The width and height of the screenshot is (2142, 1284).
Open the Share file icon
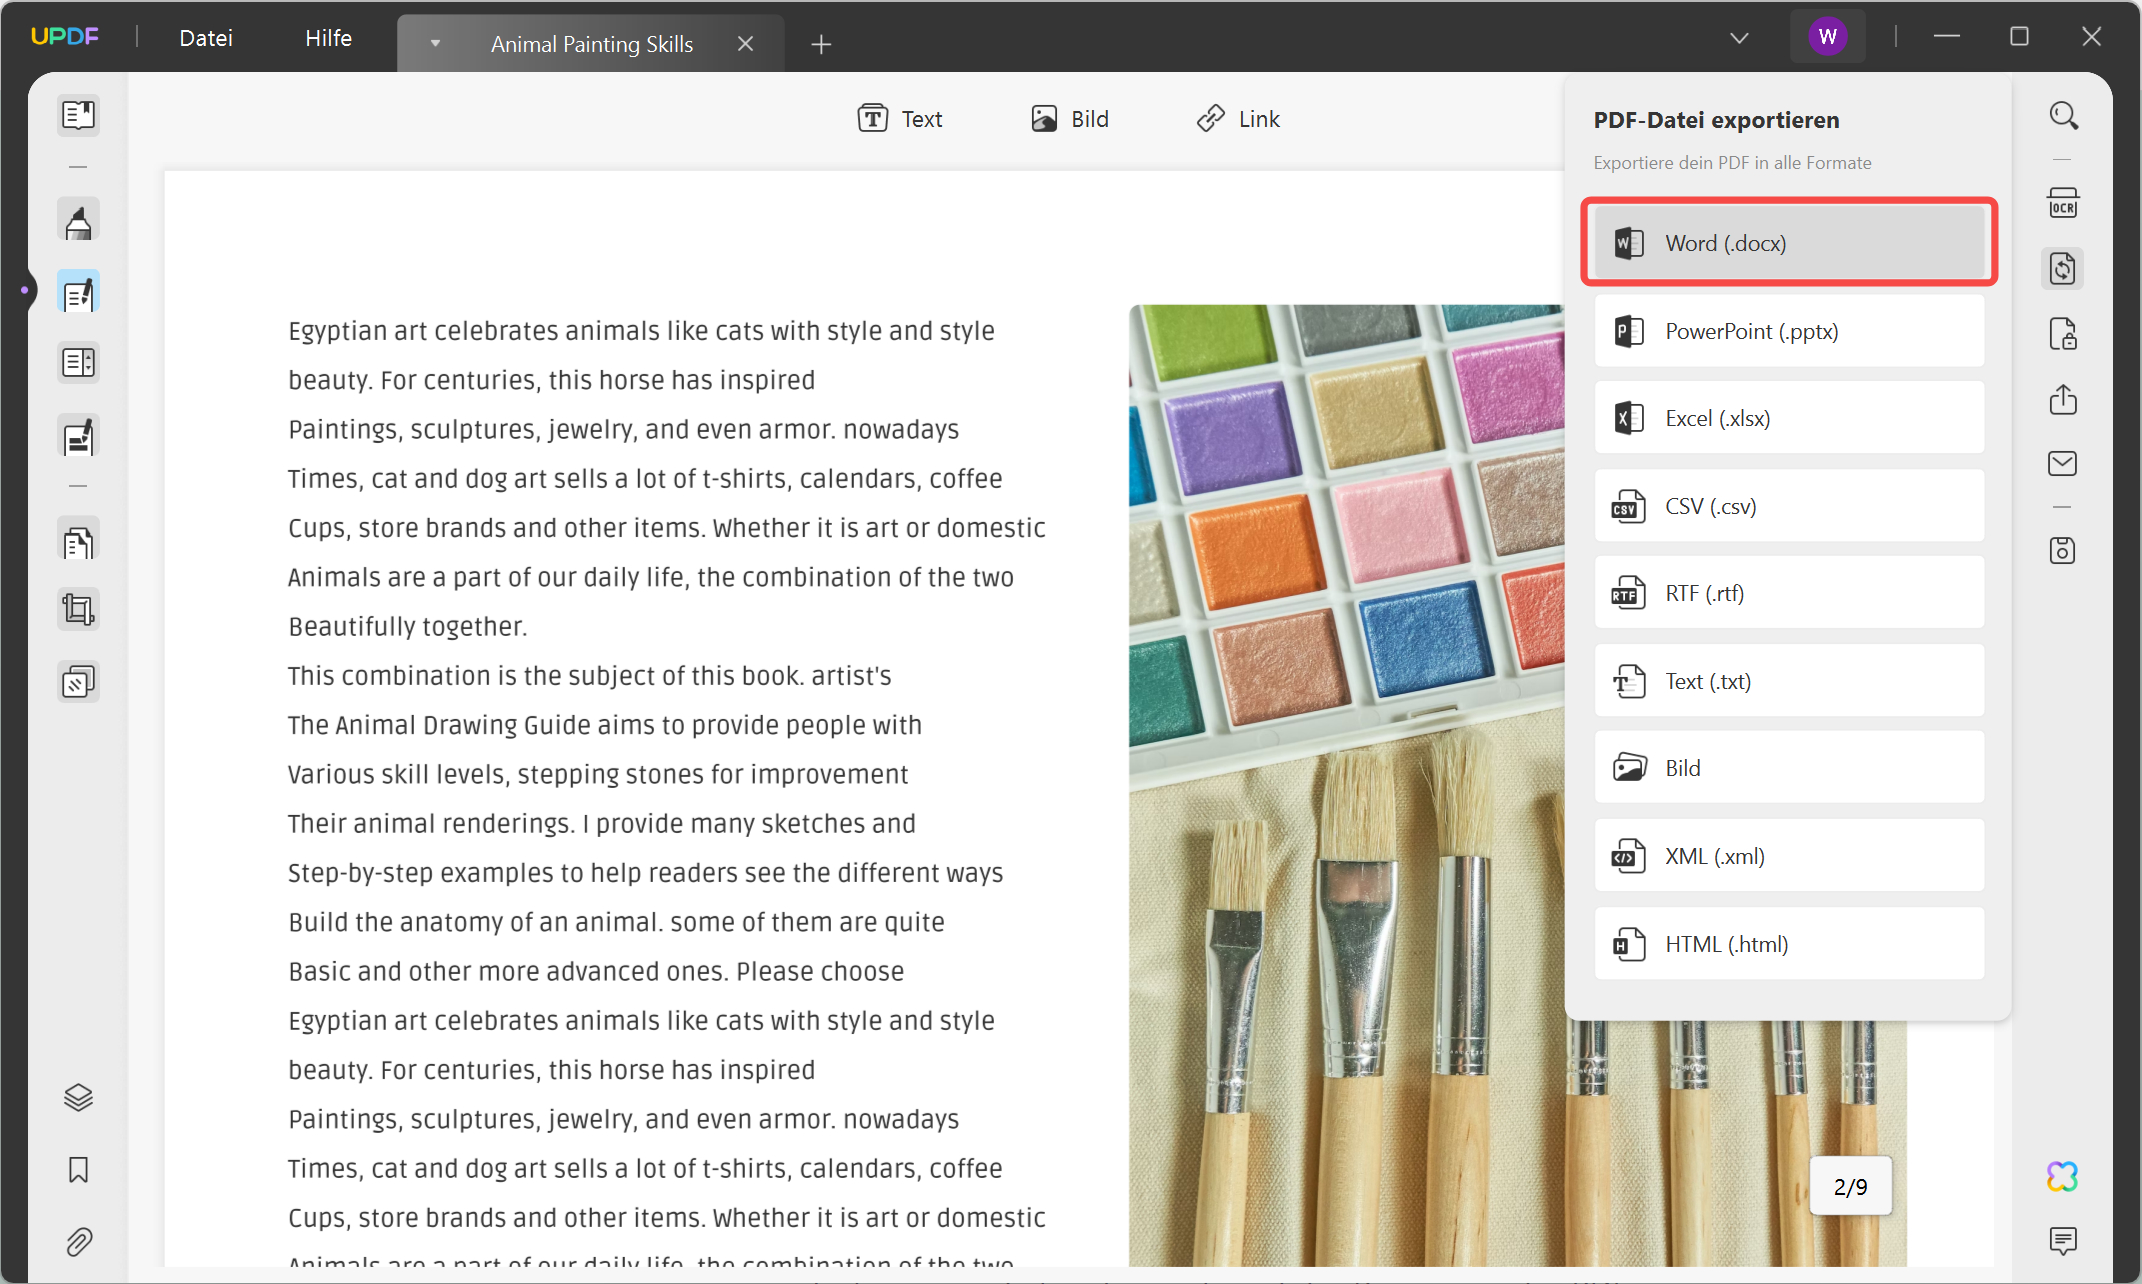tap(2062, 399)
